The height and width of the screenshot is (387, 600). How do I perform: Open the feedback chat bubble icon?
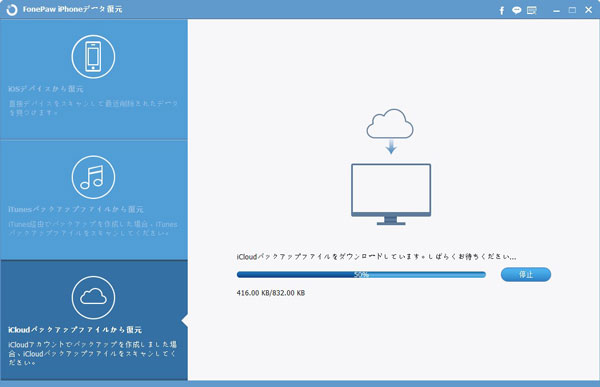point(517,10)
